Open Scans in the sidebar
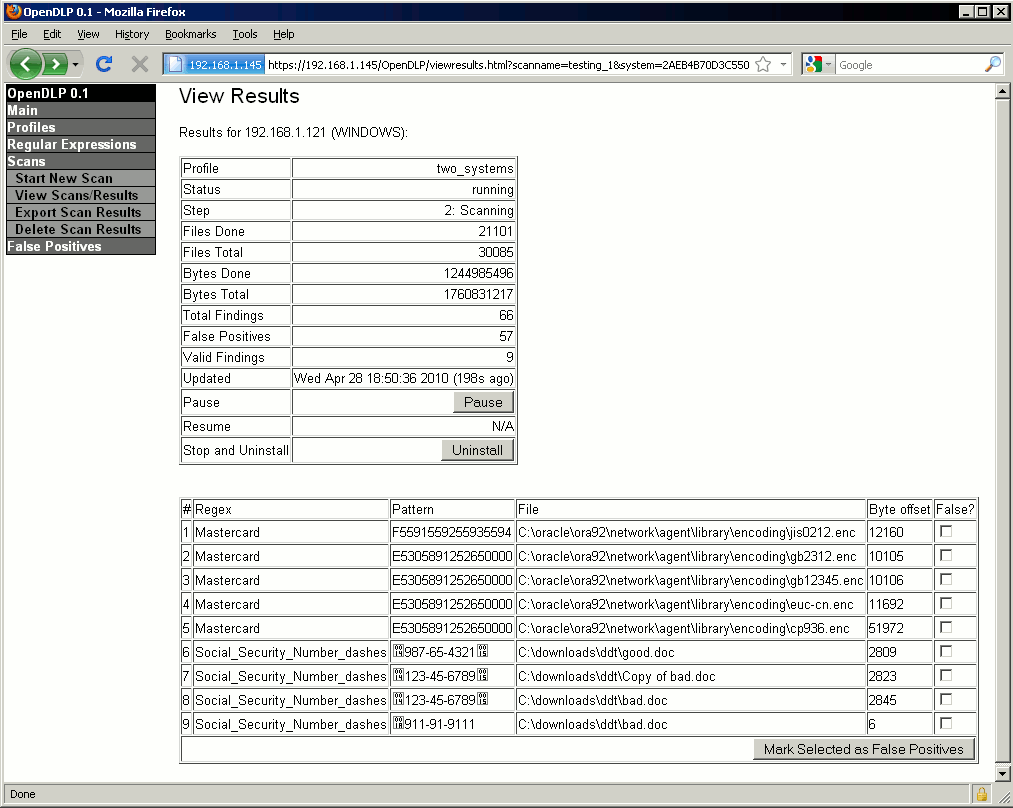 81,161
